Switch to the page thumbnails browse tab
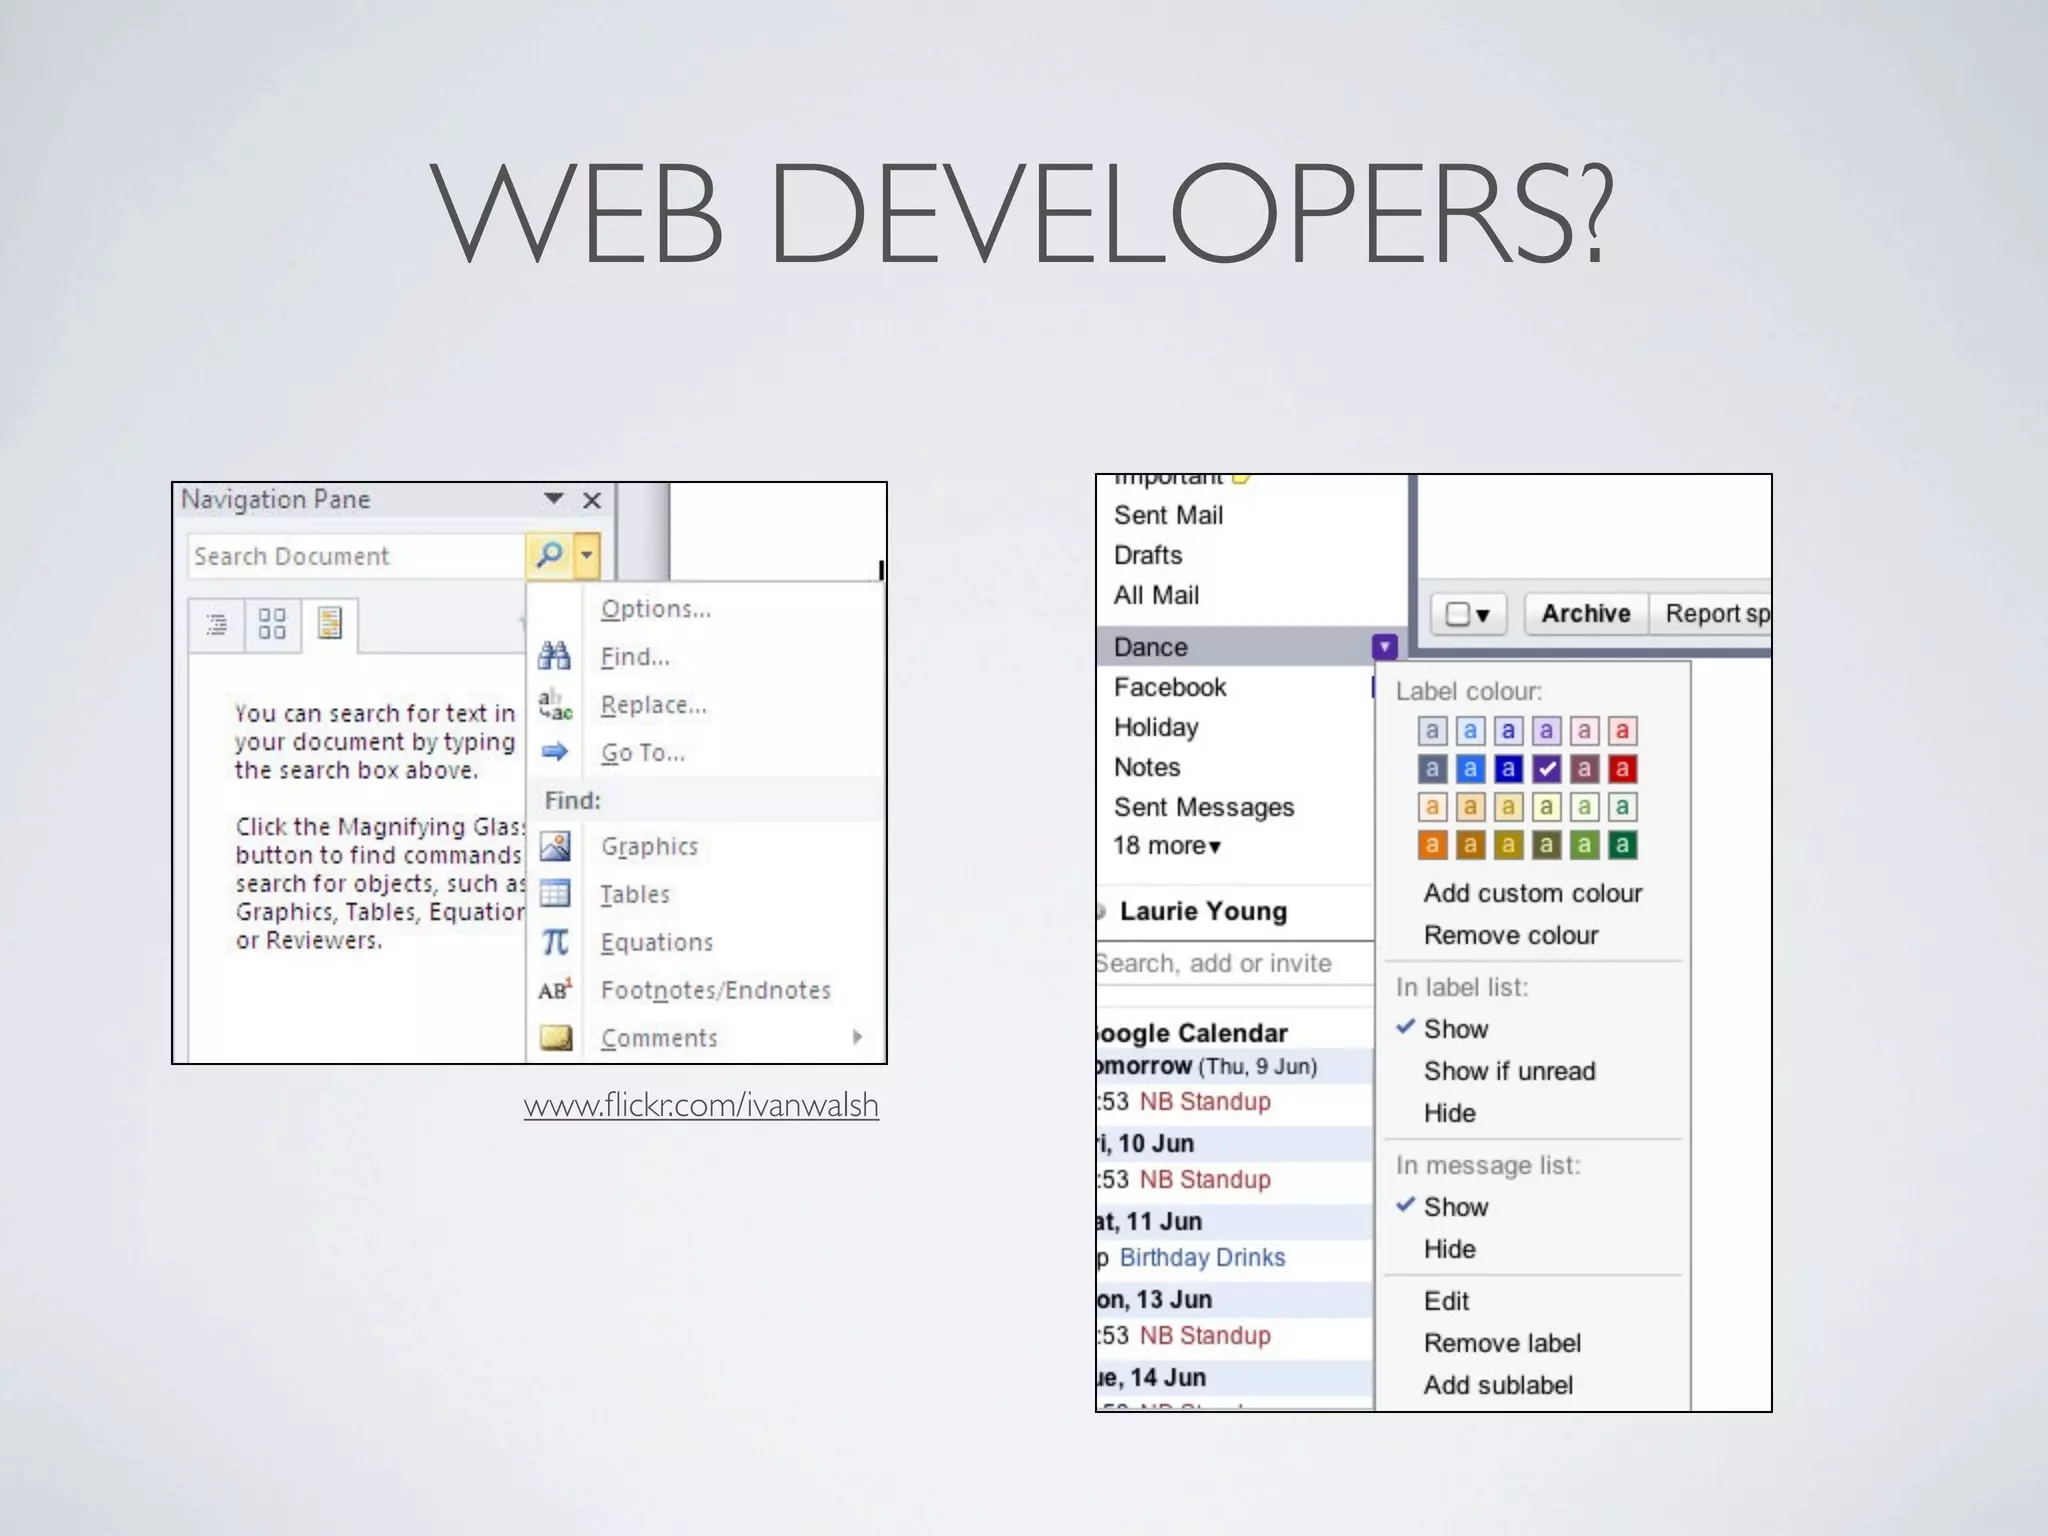 (x=272, y=624)
